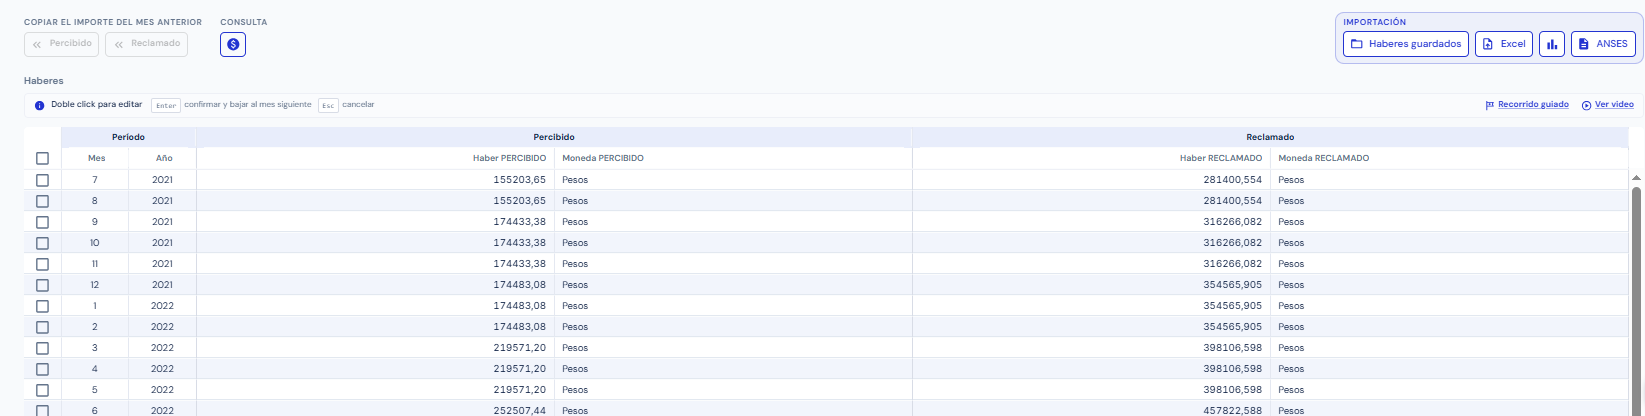Click the Haber RECLAMADO column header
This screenshot has width=1645, height=416.
(1092, 158)
